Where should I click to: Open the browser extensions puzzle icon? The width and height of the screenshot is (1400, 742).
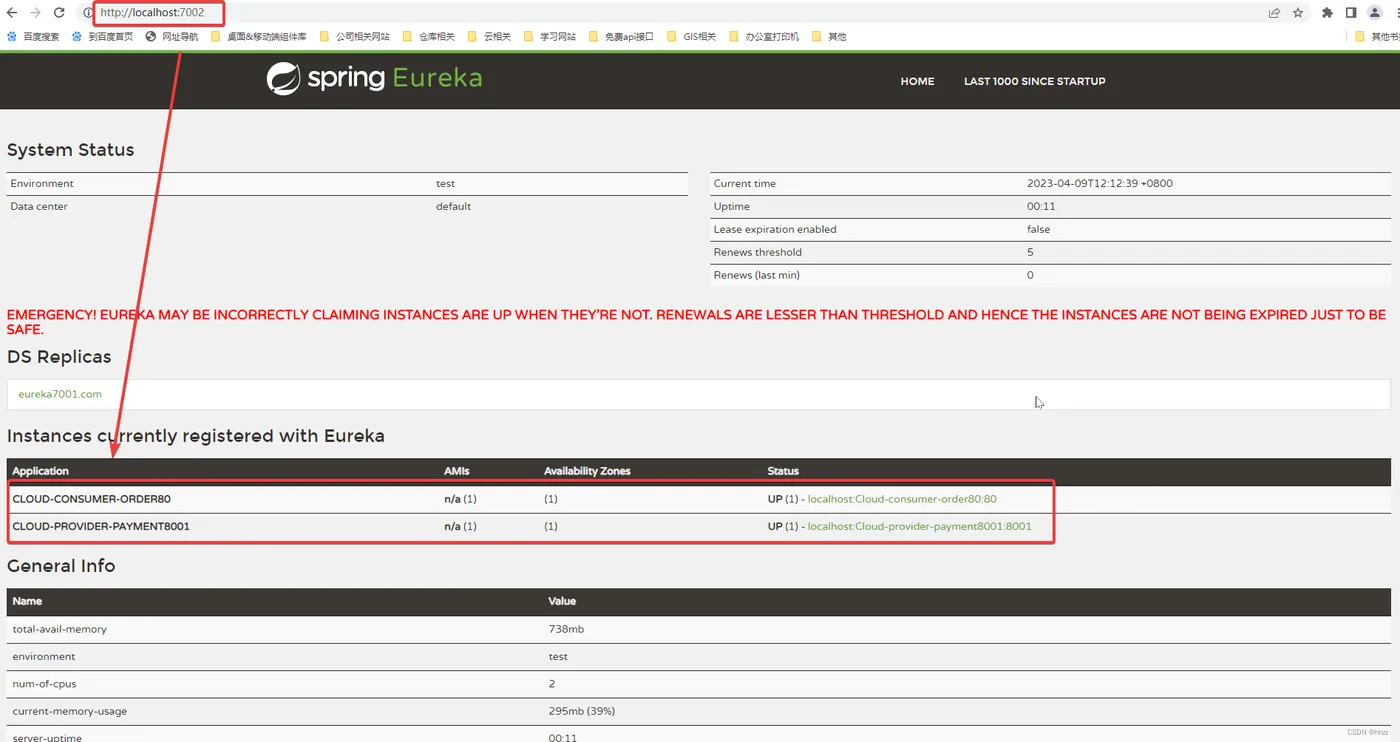(1327, 13)
